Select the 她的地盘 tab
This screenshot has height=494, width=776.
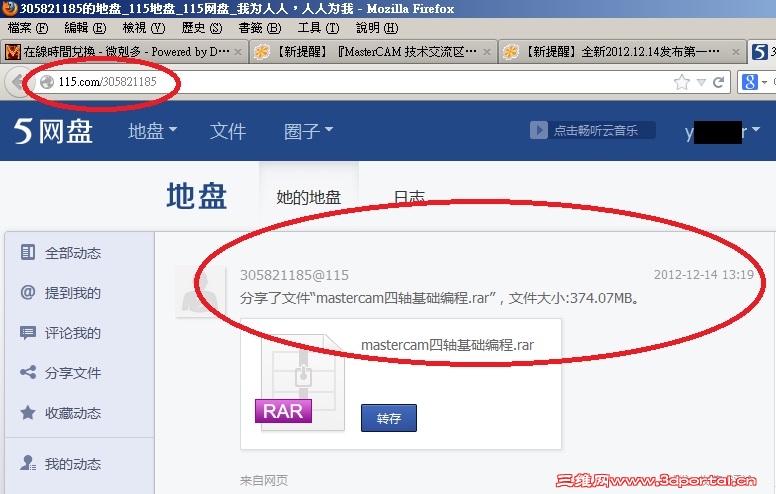(x=309, y=197)
